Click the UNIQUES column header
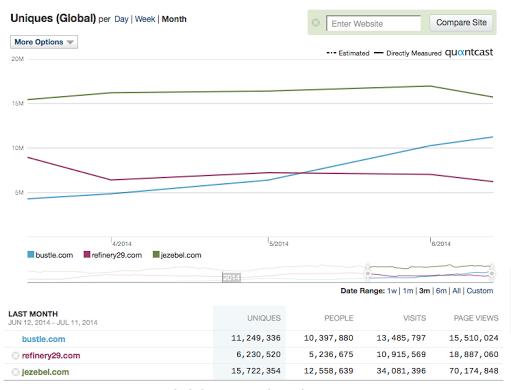 pos(264,318)
